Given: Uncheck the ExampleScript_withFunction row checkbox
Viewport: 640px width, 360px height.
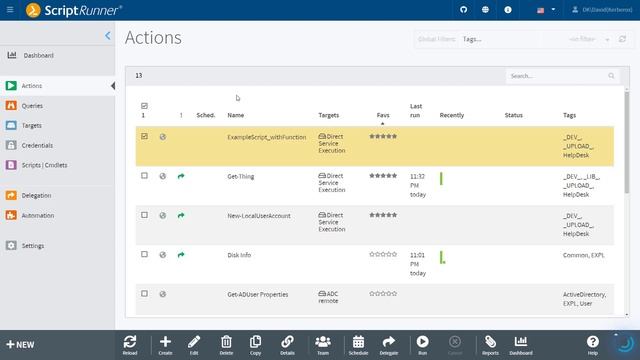Looking at the screenshot, I should [x=144, y=136].
